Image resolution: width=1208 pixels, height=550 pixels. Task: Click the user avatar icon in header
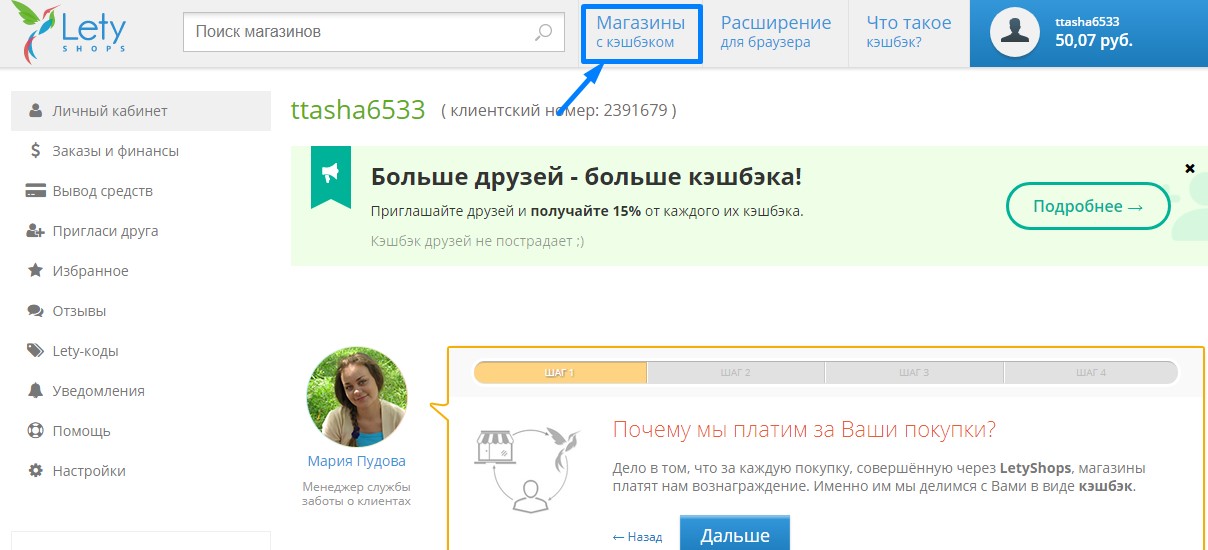pyautogui.click(x=1014, y=32)
